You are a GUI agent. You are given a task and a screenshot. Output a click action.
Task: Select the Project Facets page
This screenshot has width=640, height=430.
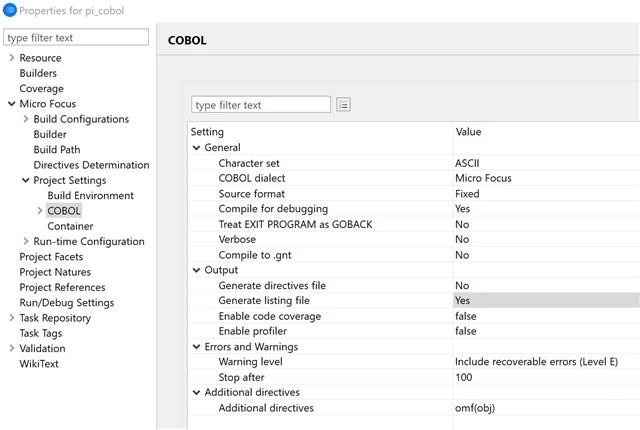[x=51, y=257]
